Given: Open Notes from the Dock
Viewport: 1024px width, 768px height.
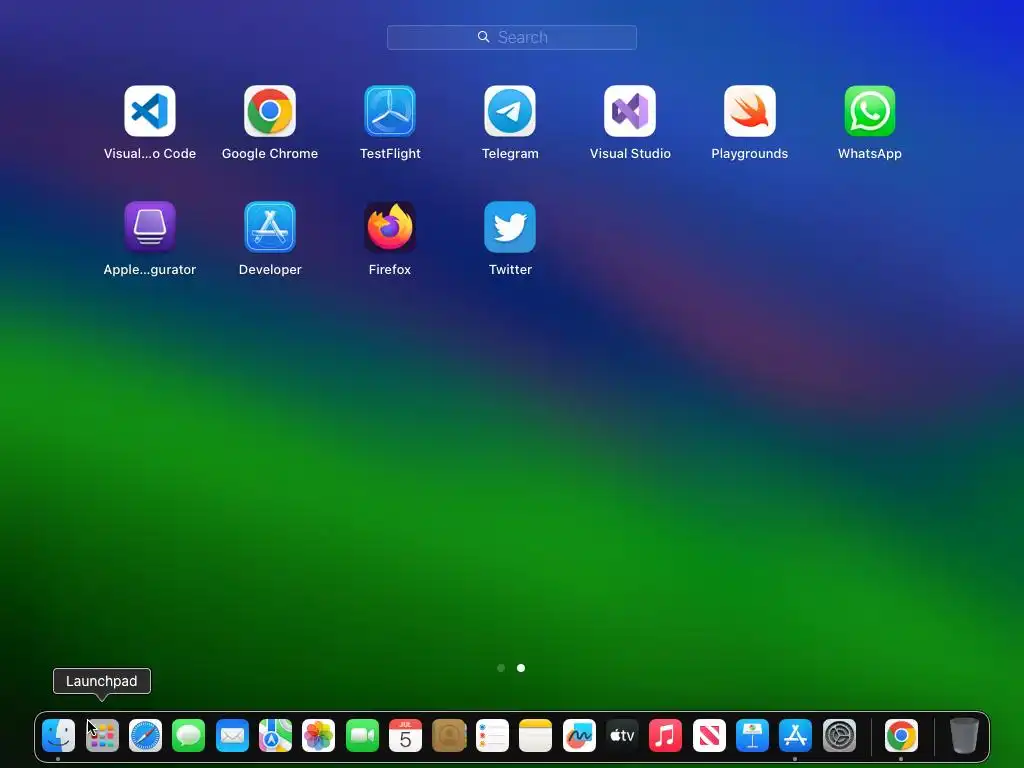Looking at the screenshot, I should pyautogui.click(x=536, y=736).
